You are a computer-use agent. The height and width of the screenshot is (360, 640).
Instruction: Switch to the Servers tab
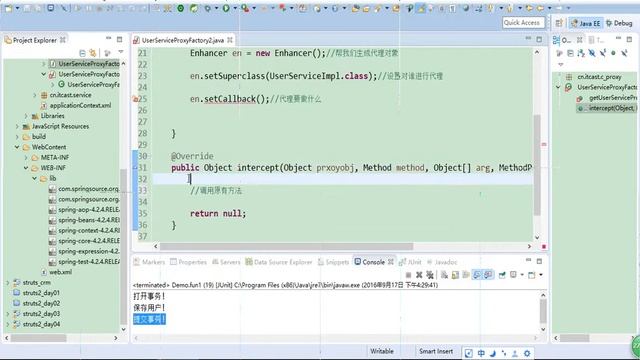[x=226, y=262]
